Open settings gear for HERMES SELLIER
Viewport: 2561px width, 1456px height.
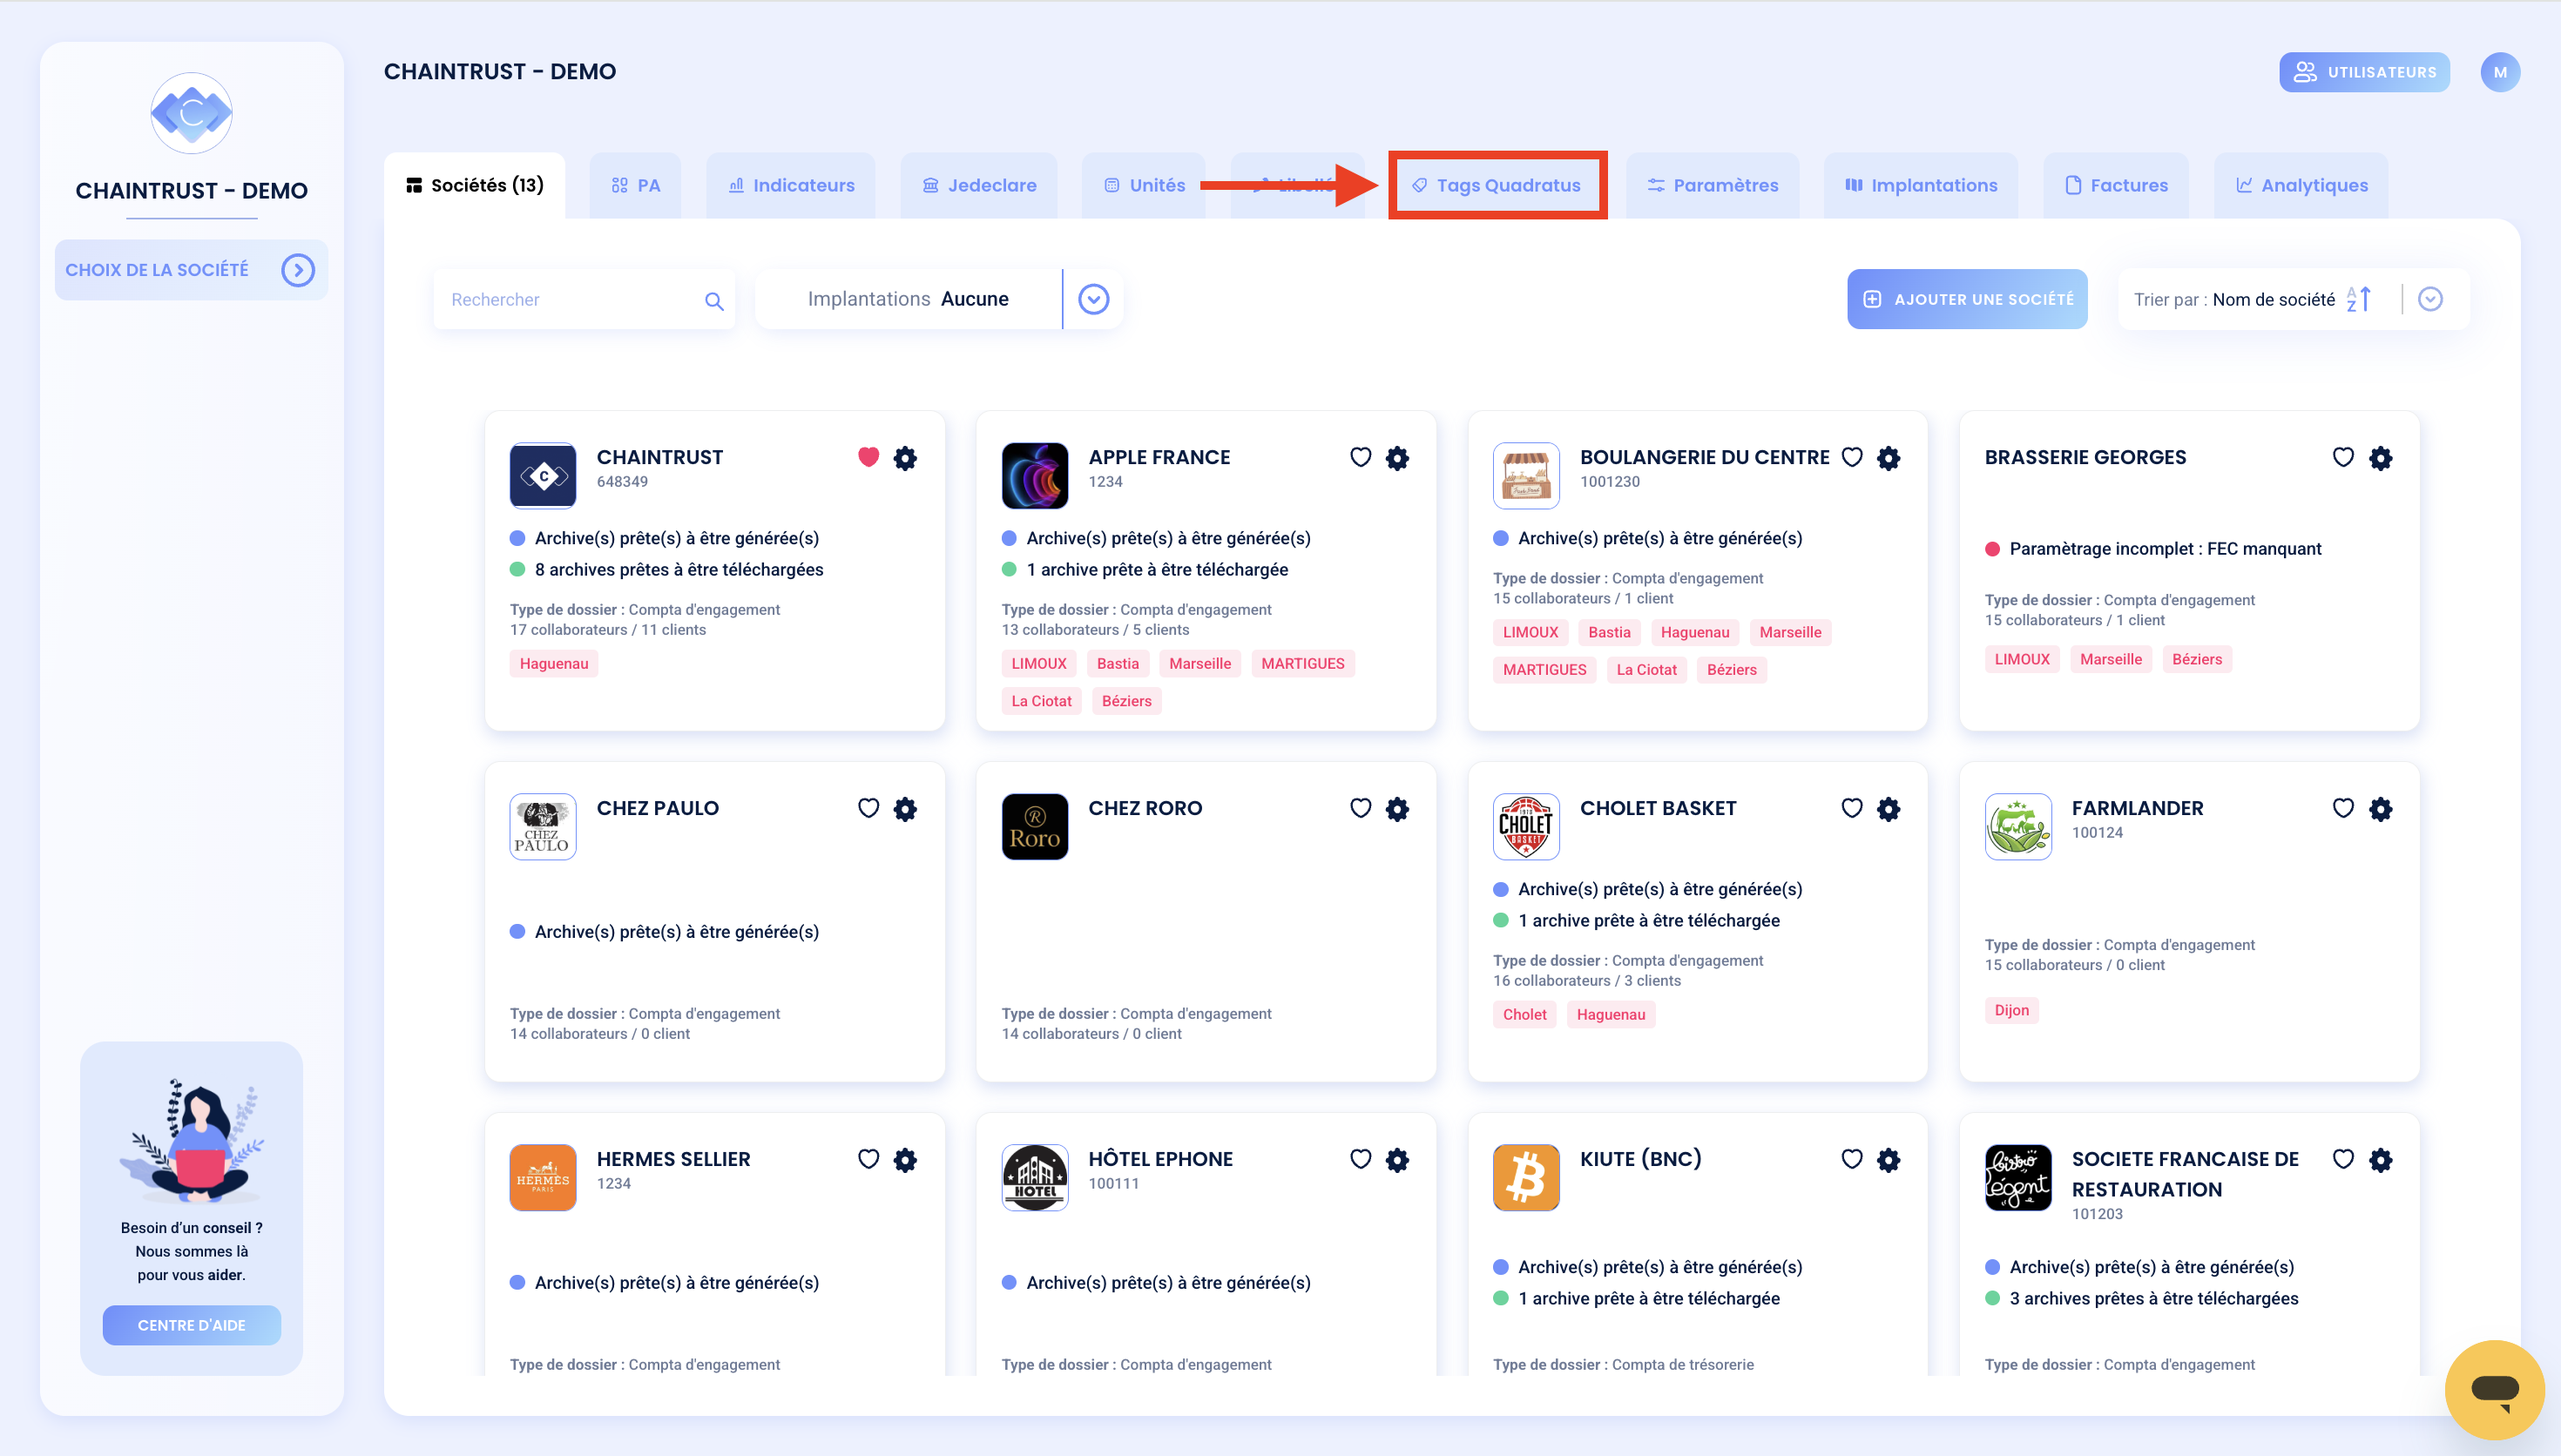(x=905, y=1160)
